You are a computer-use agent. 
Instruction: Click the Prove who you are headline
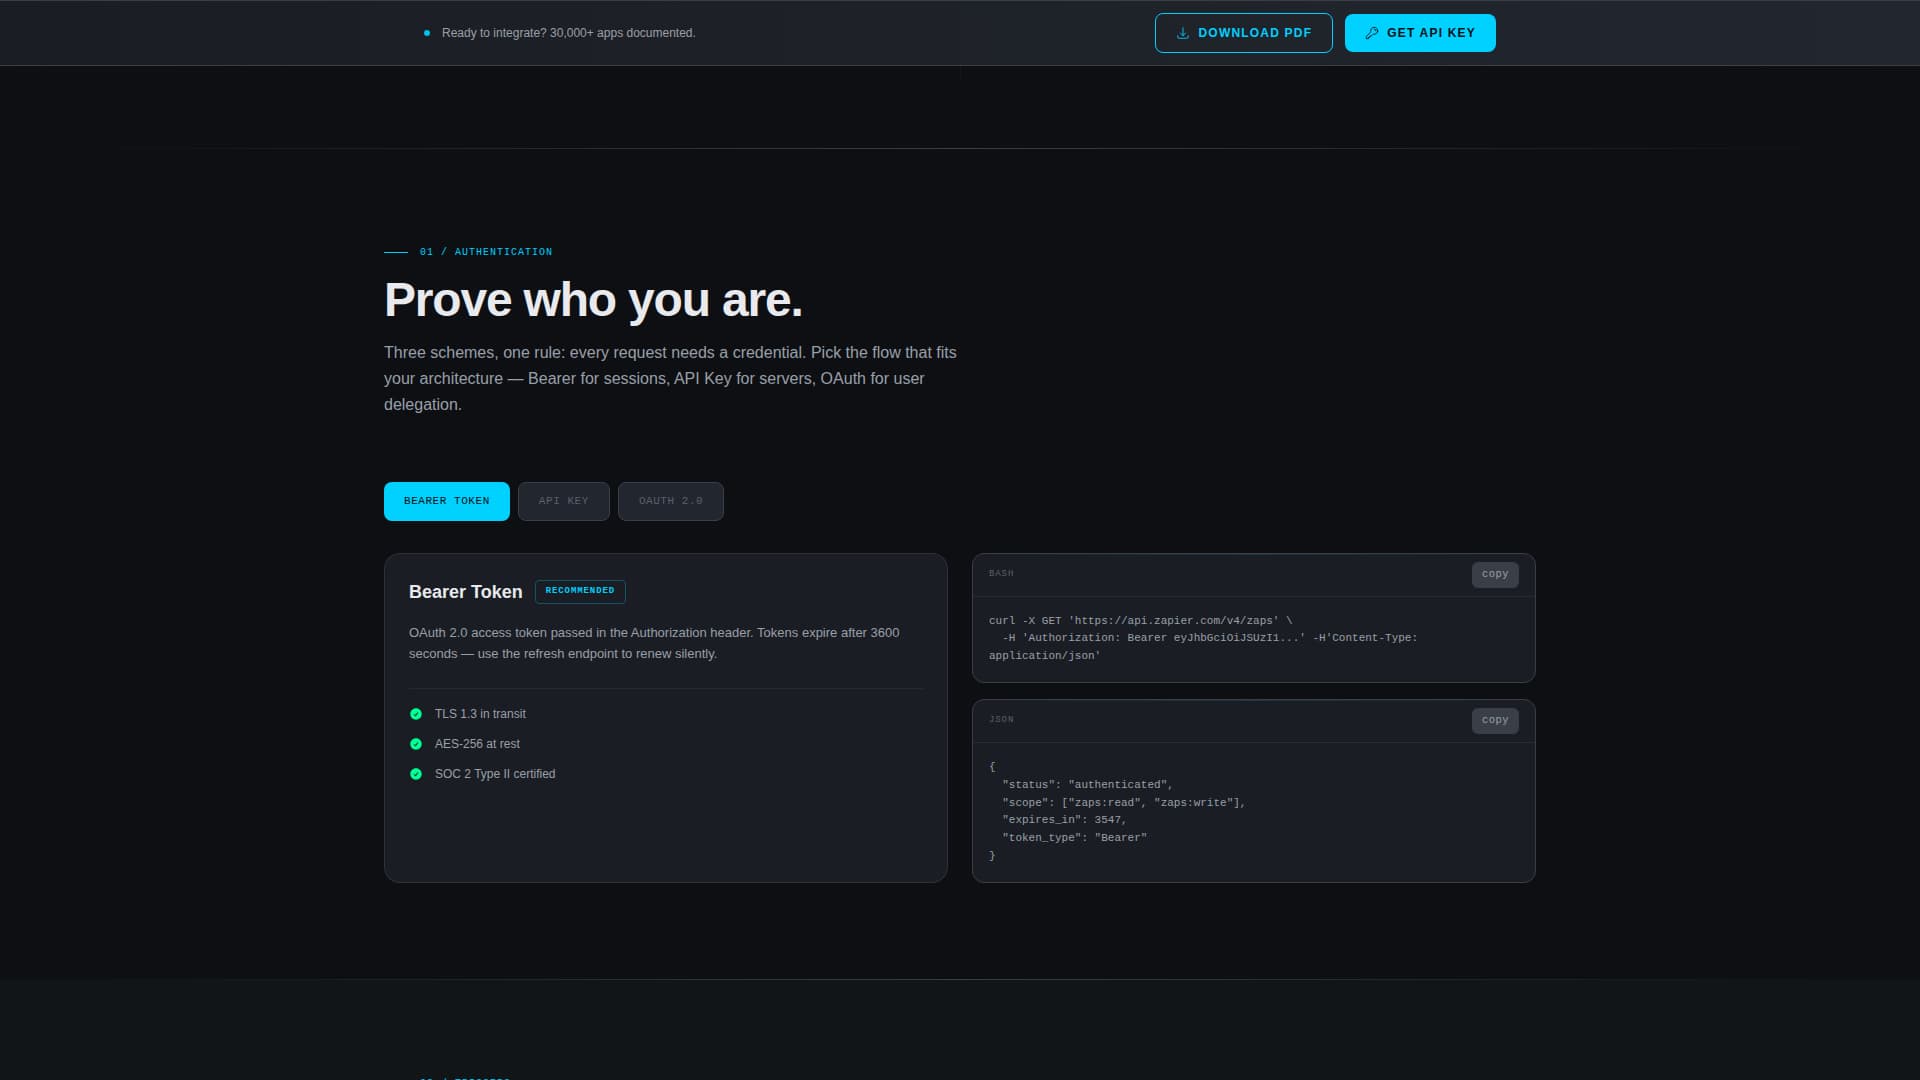coord(593,300)
